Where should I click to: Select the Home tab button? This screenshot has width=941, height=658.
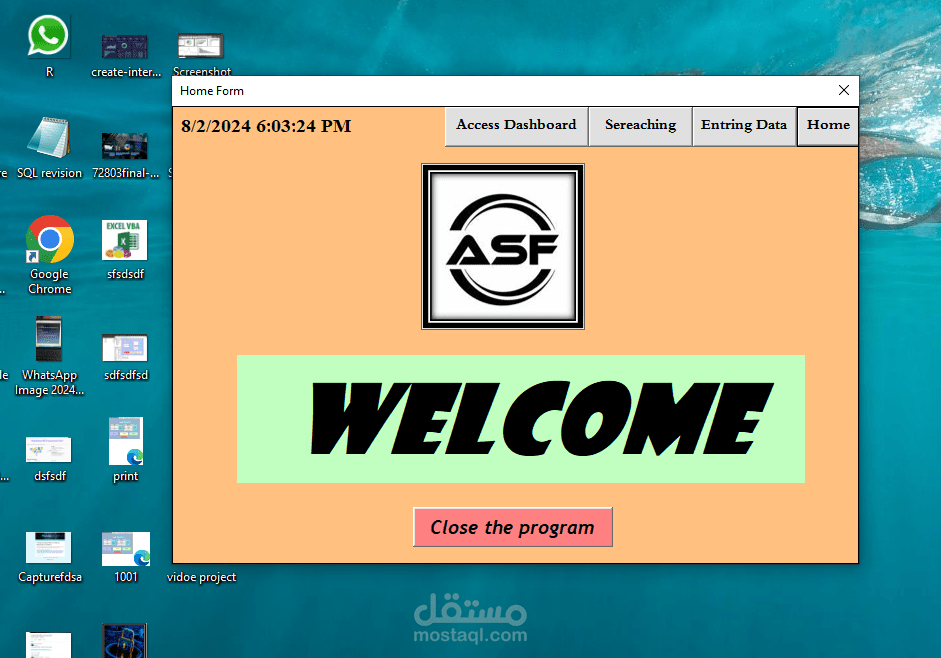pyautogui.click(x=828, y=126)
